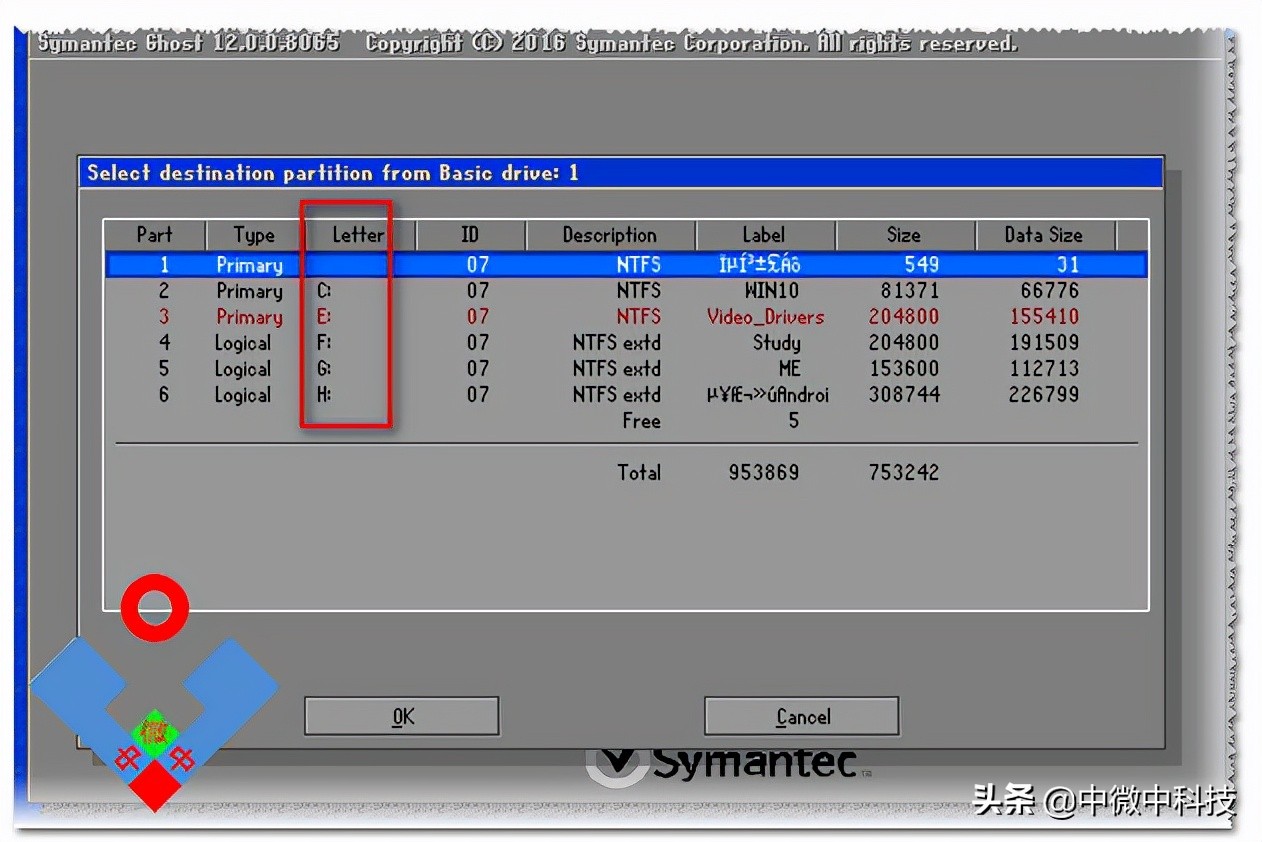
Task: Click the red circle icon
Action: pos(155,607)
